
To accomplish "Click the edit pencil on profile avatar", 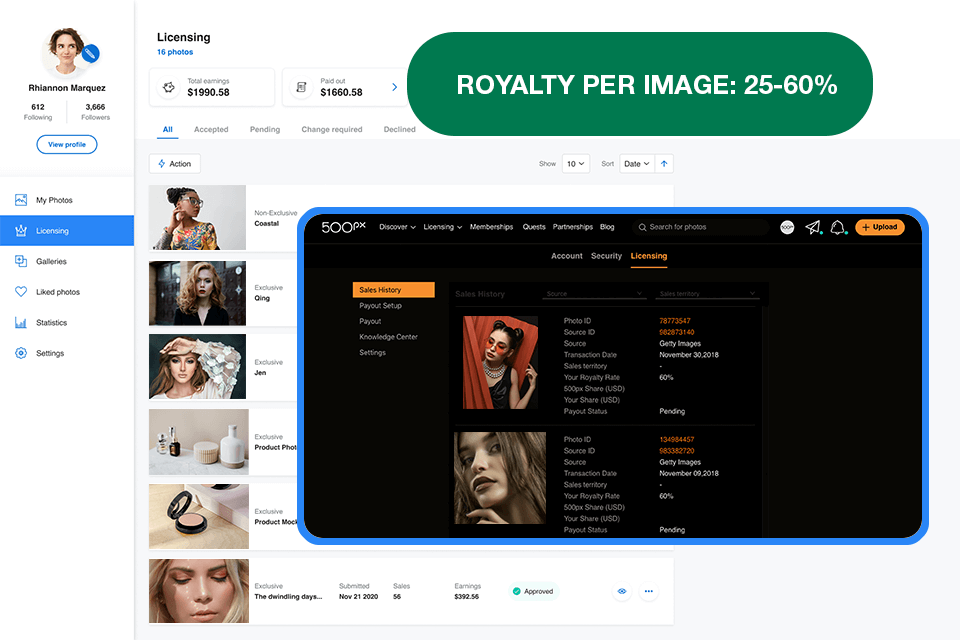I will point(90,54).
